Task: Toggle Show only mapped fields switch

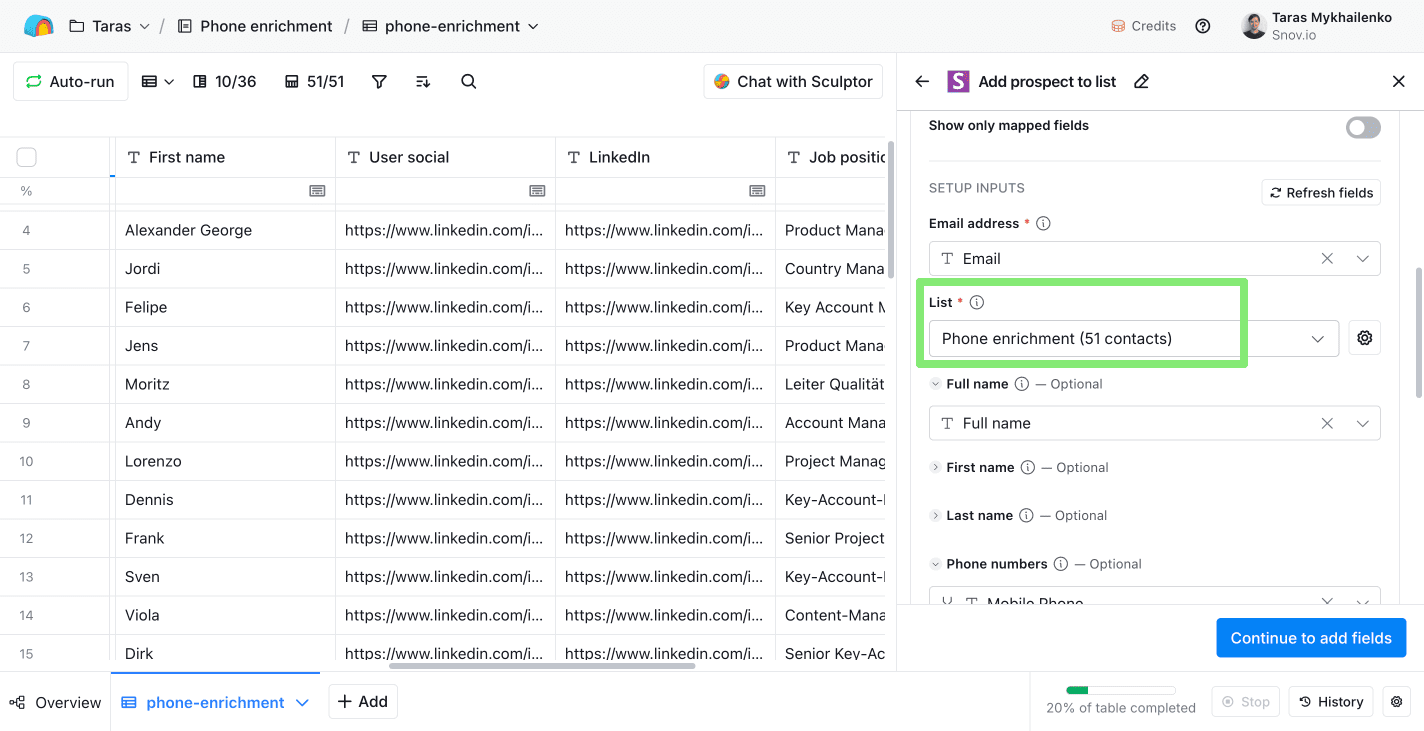Action: 1362,127
